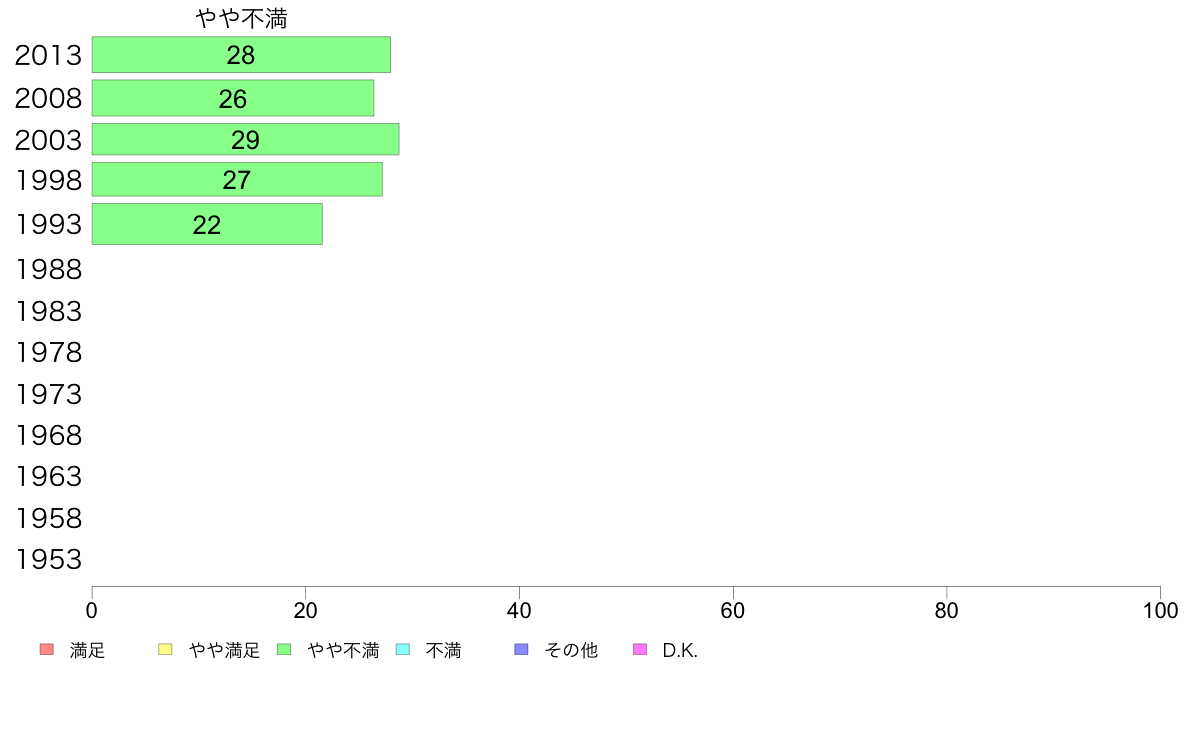Click the その他 legend text
The height and width of the screenshot is (736, 1188).
[571, 650]
